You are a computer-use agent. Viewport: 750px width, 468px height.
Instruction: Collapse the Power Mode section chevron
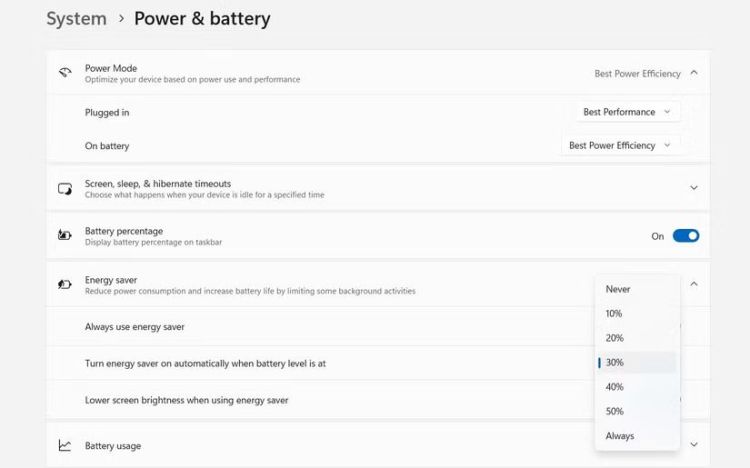click(x=694, y=73)
